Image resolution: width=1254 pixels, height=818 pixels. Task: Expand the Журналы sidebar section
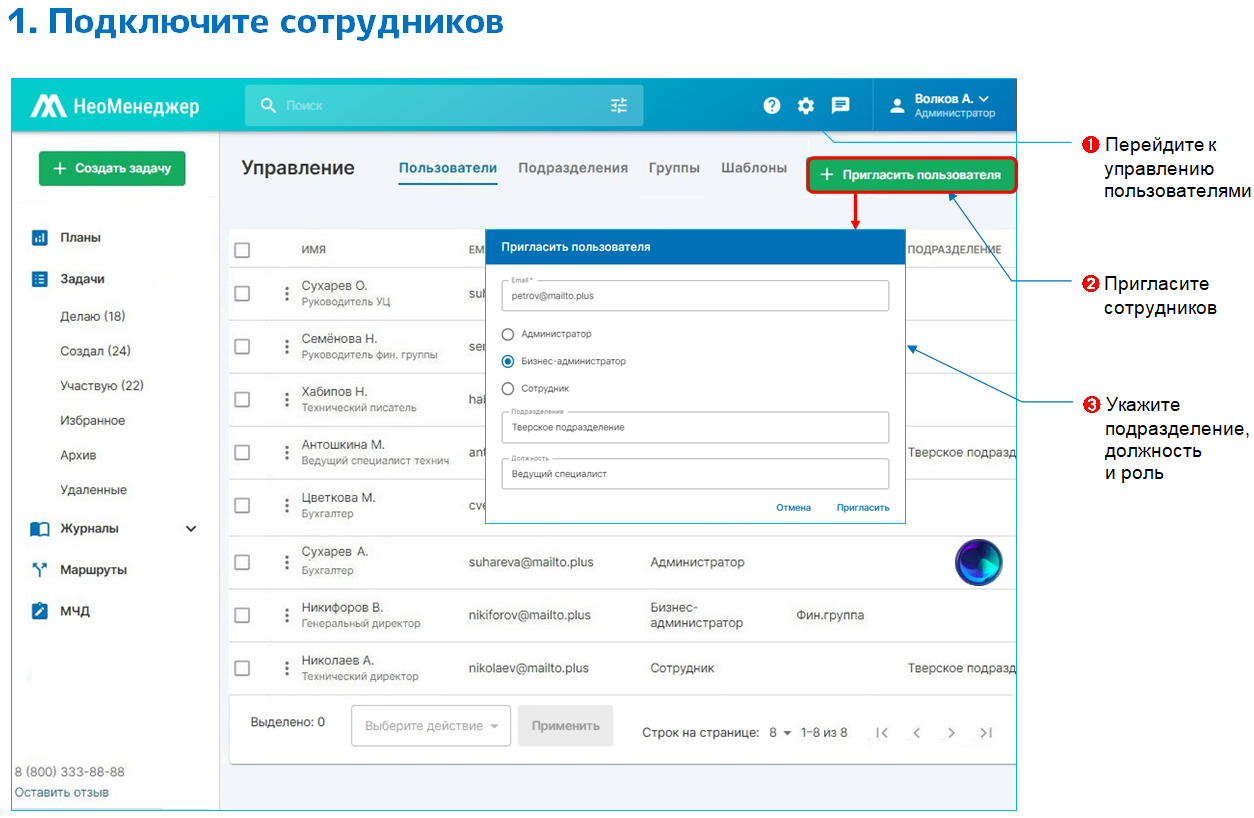pos(191,529)
